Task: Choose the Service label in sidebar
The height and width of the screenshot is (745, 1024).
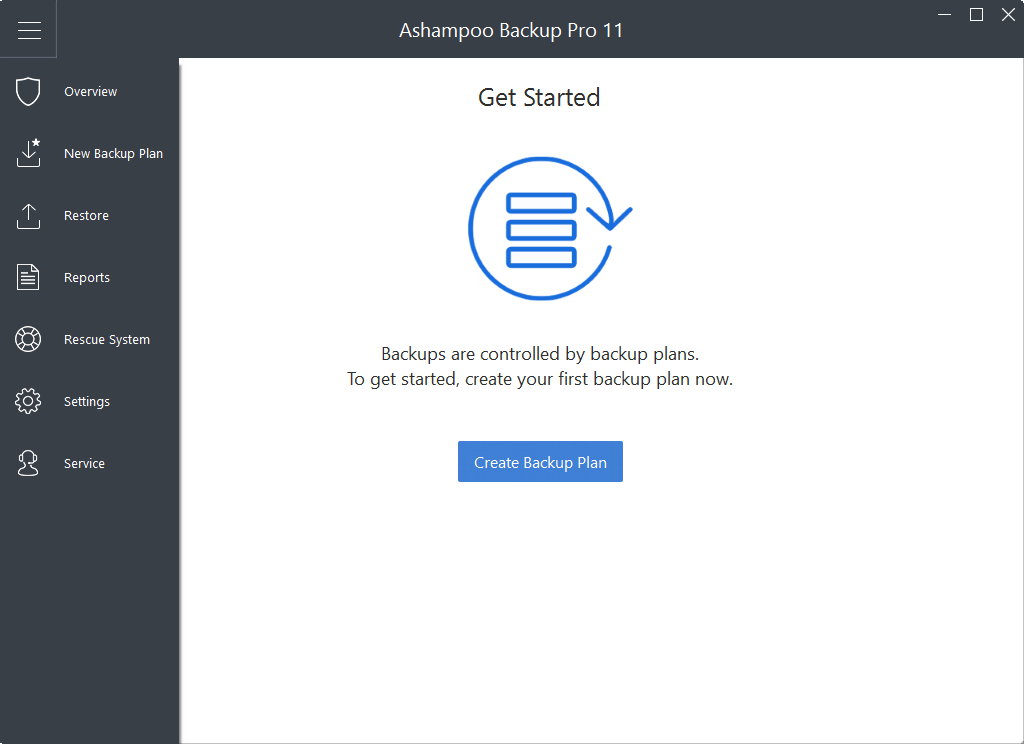Action: click(84, 464)
